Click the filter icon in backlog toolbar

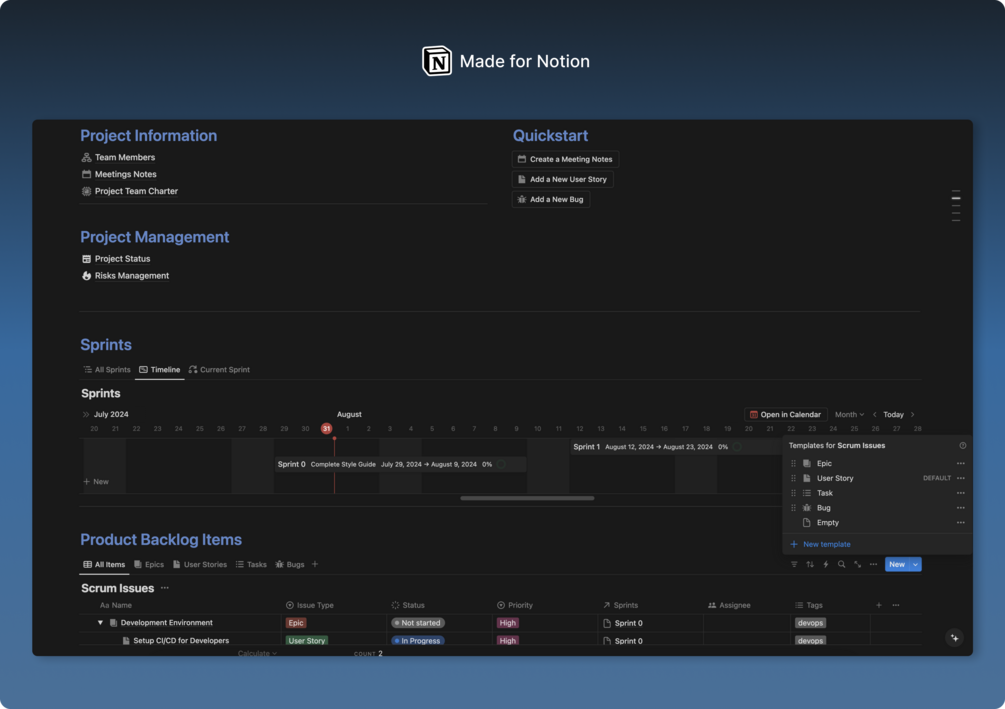coord(794,564)
